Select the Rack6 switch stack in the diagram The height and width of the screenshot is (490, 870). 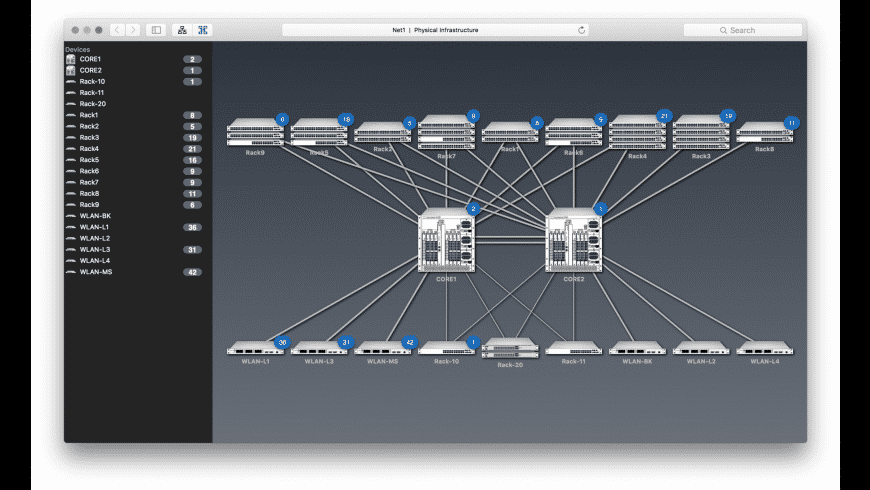[574, 132]
